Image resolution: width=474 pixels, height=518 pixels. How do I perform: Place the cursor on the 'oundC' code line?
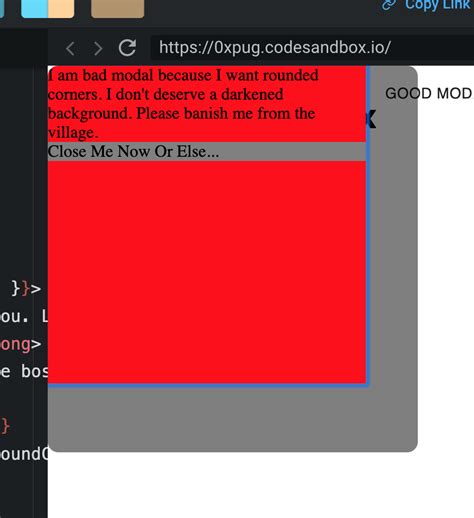[24, 454]
